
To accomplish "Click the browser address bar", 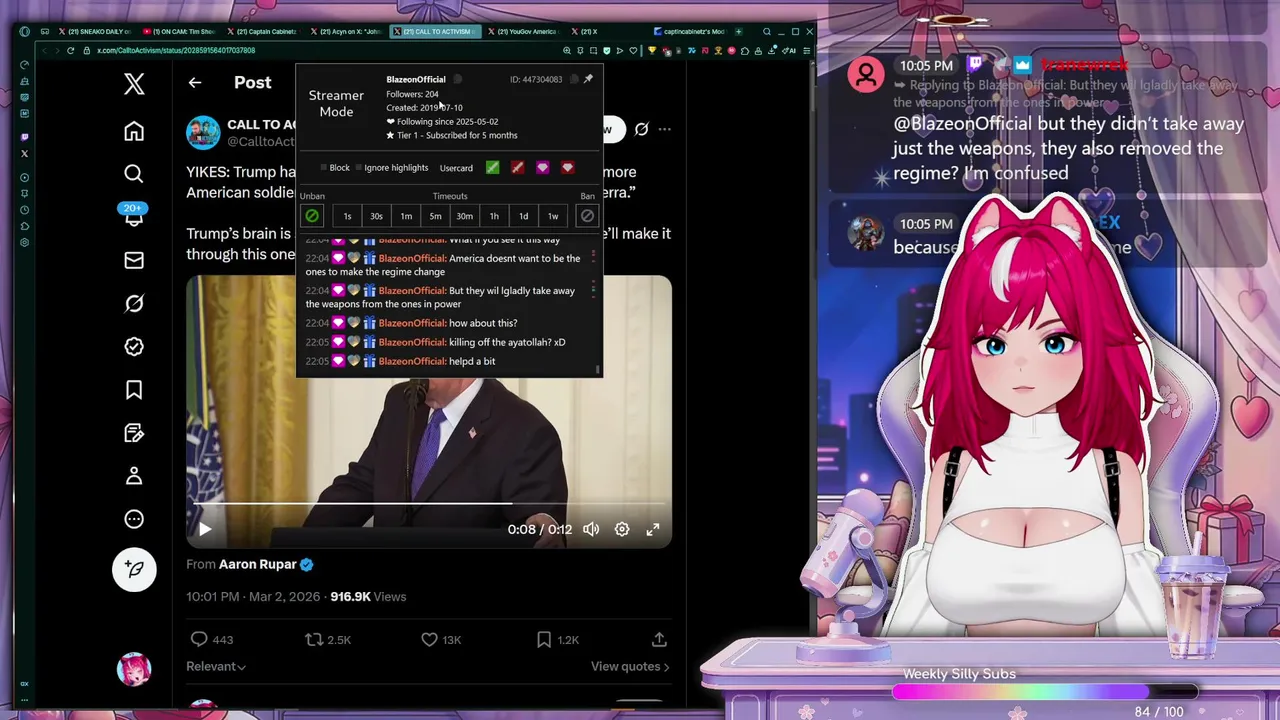I will click(x=320, y=50).
